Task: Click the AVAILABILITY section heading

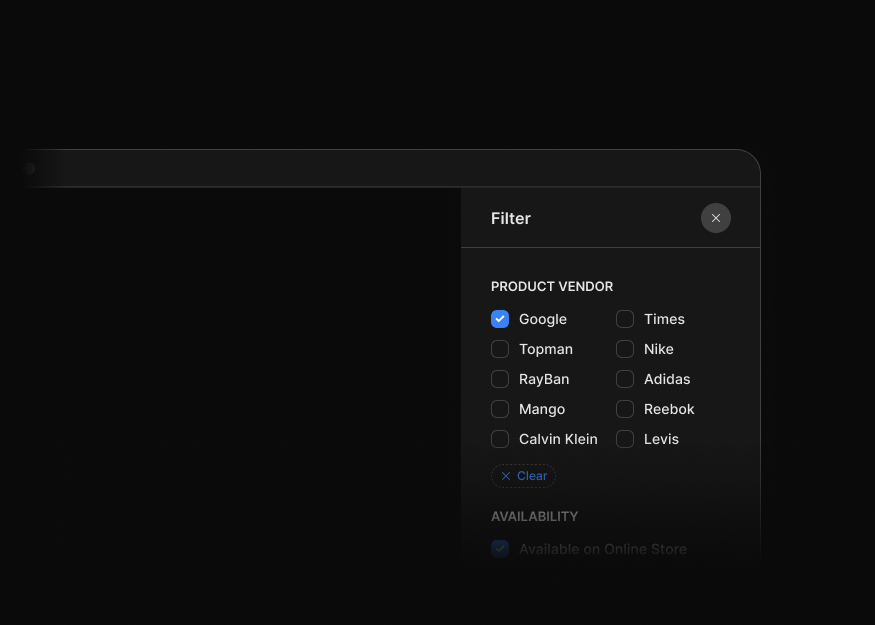Action: tap(535, 517)
